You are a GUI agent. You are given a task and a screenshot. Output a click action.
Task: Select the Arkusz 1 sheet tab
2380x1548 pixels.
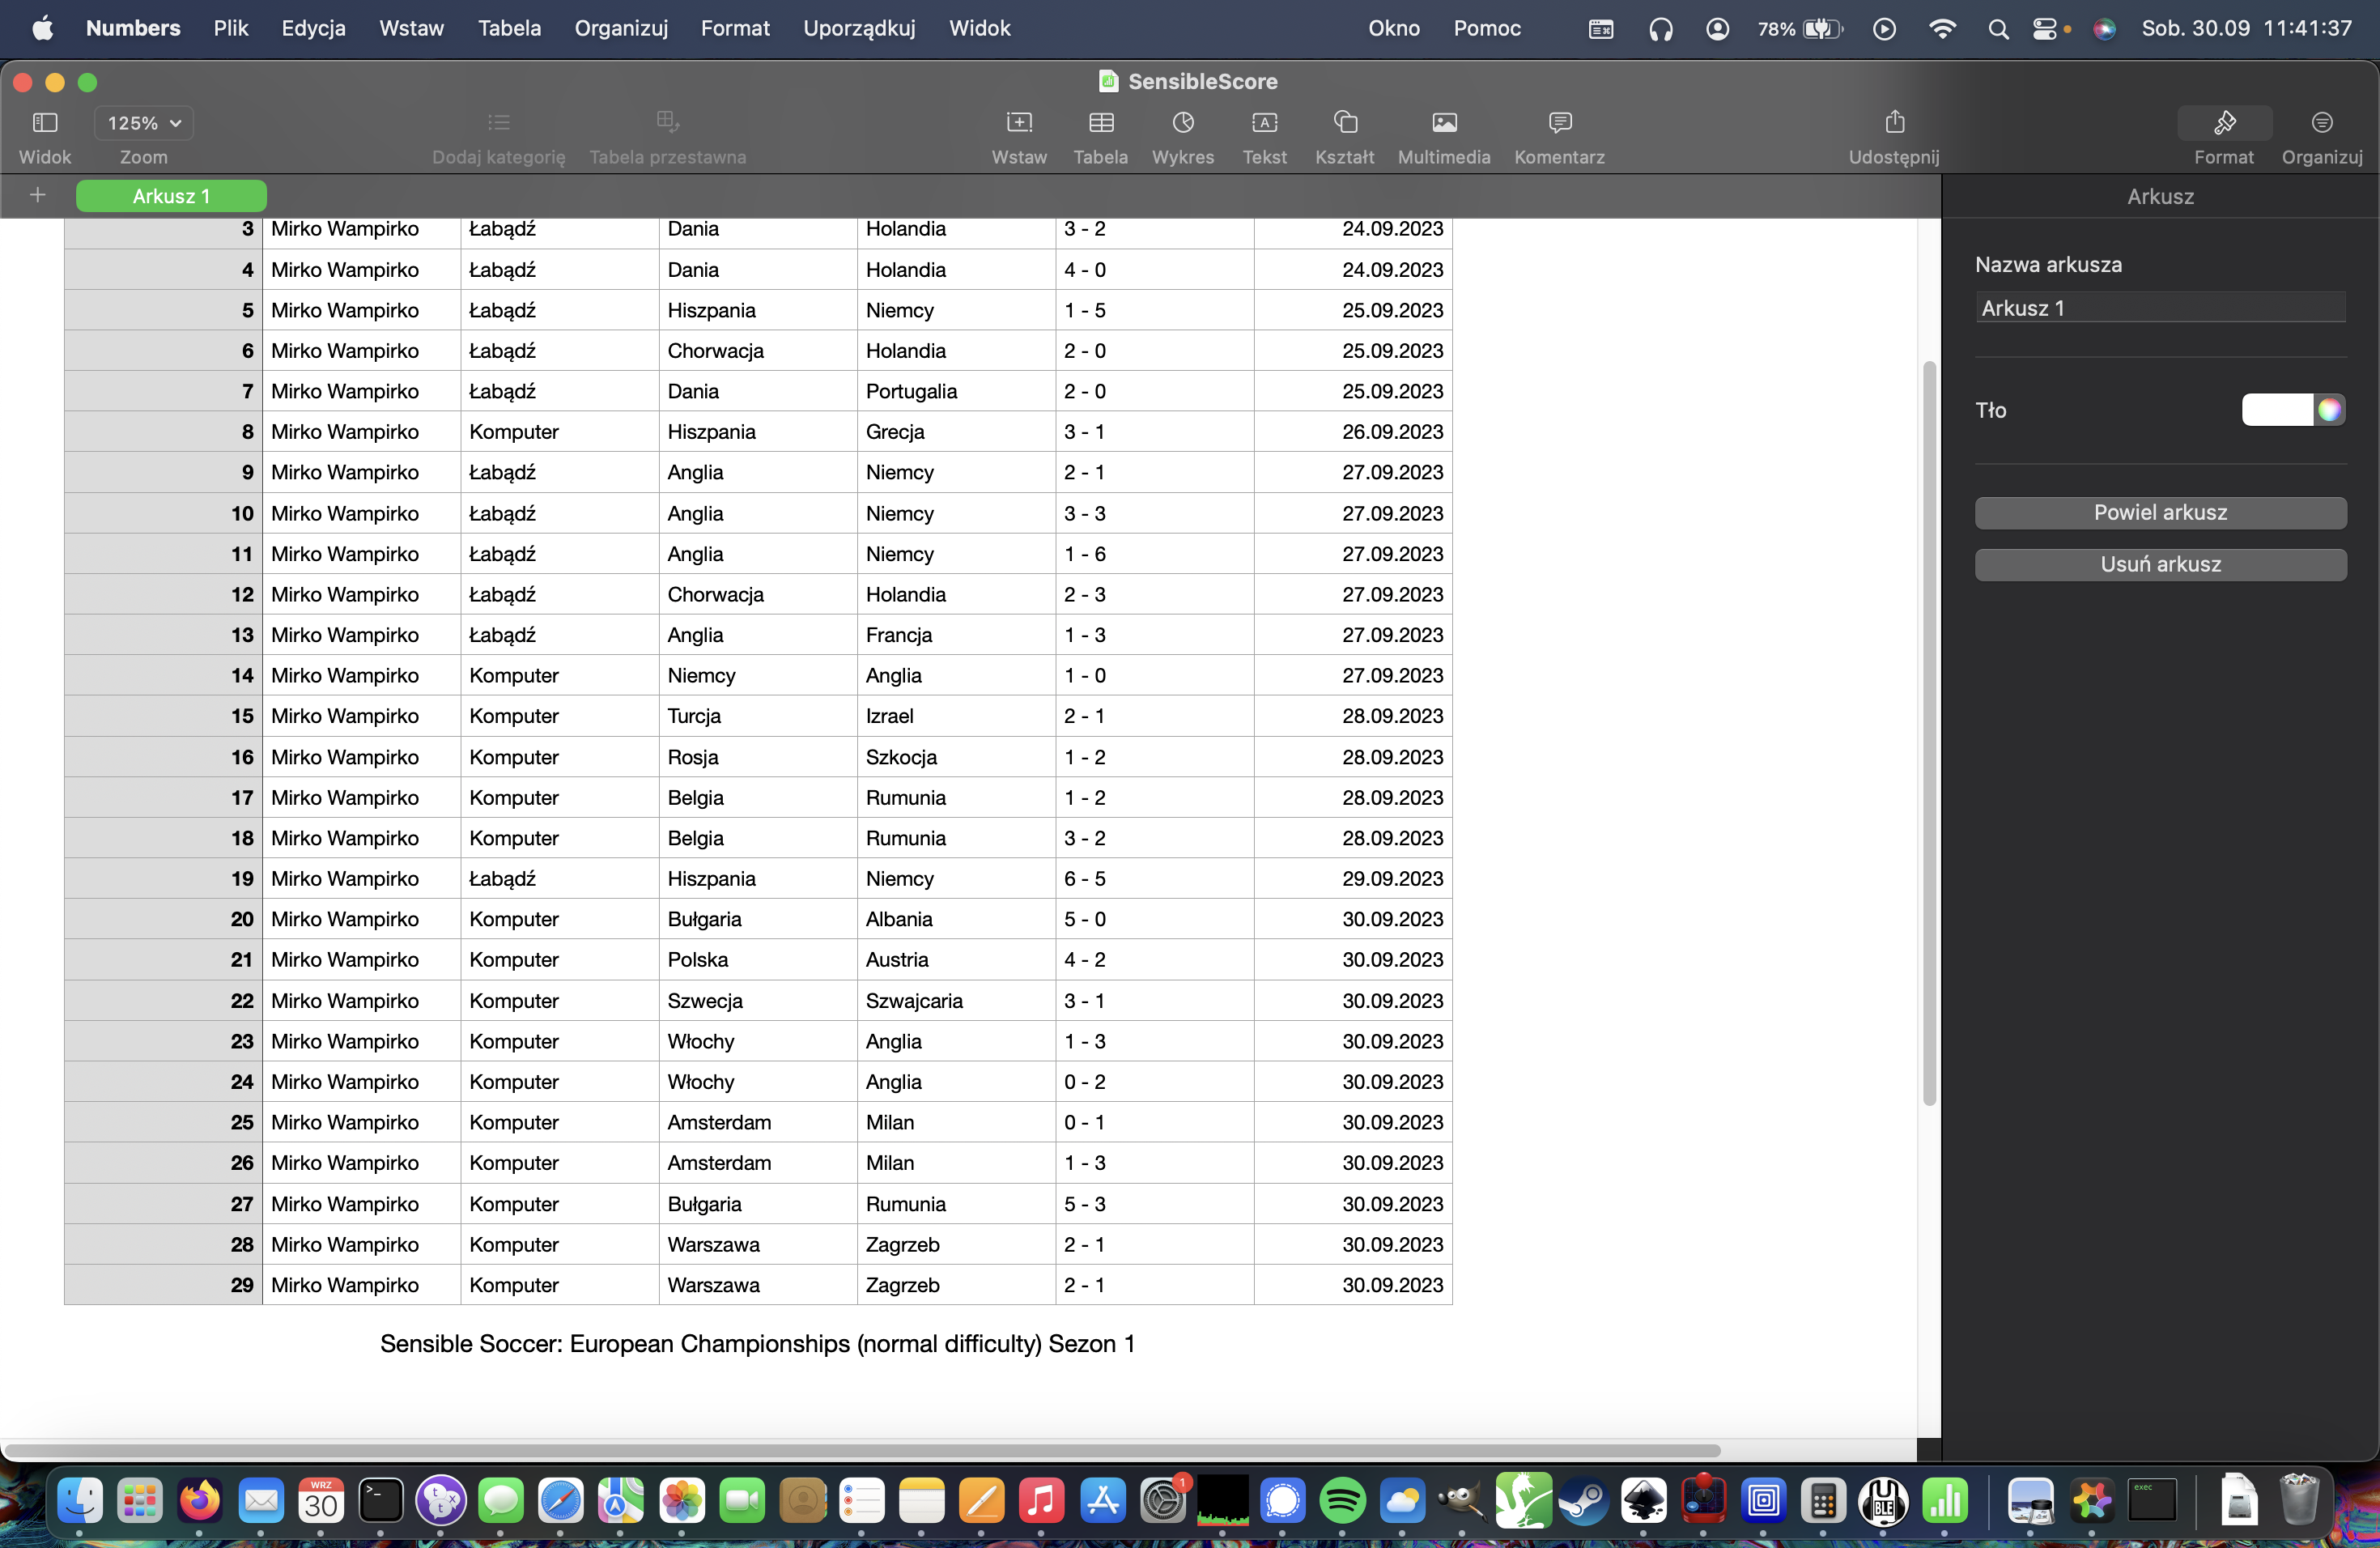pyautogui.click(x=171, y=196)
